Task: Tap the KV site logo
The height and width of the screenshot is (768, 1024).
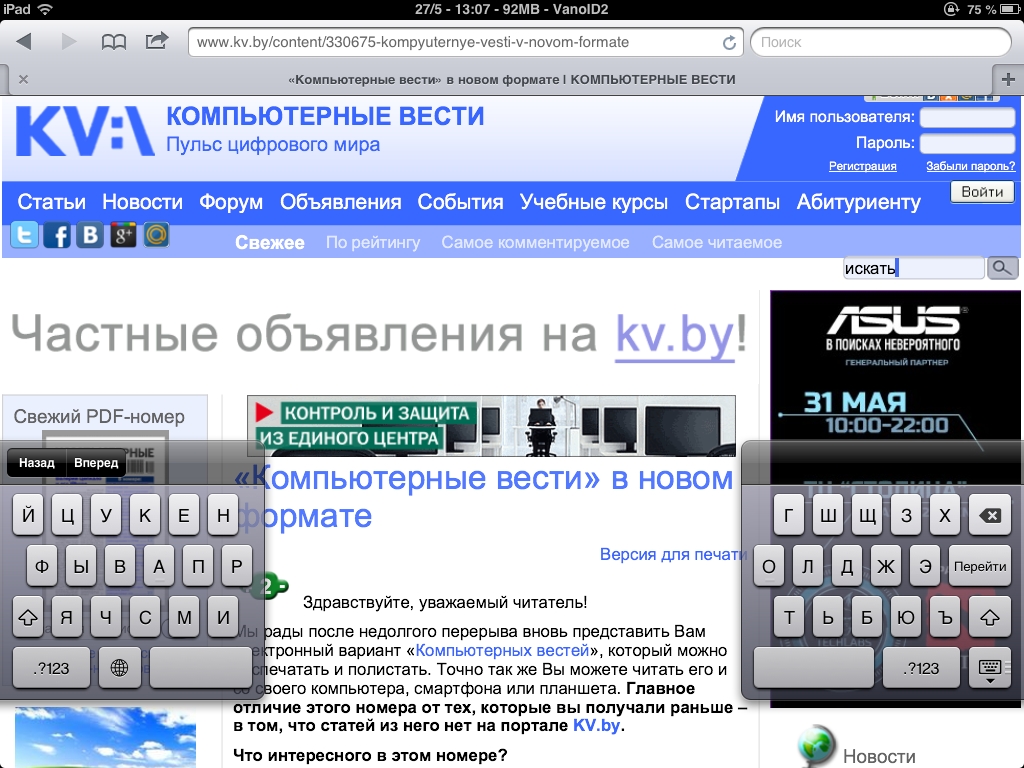Action: [x=85, y=131]
